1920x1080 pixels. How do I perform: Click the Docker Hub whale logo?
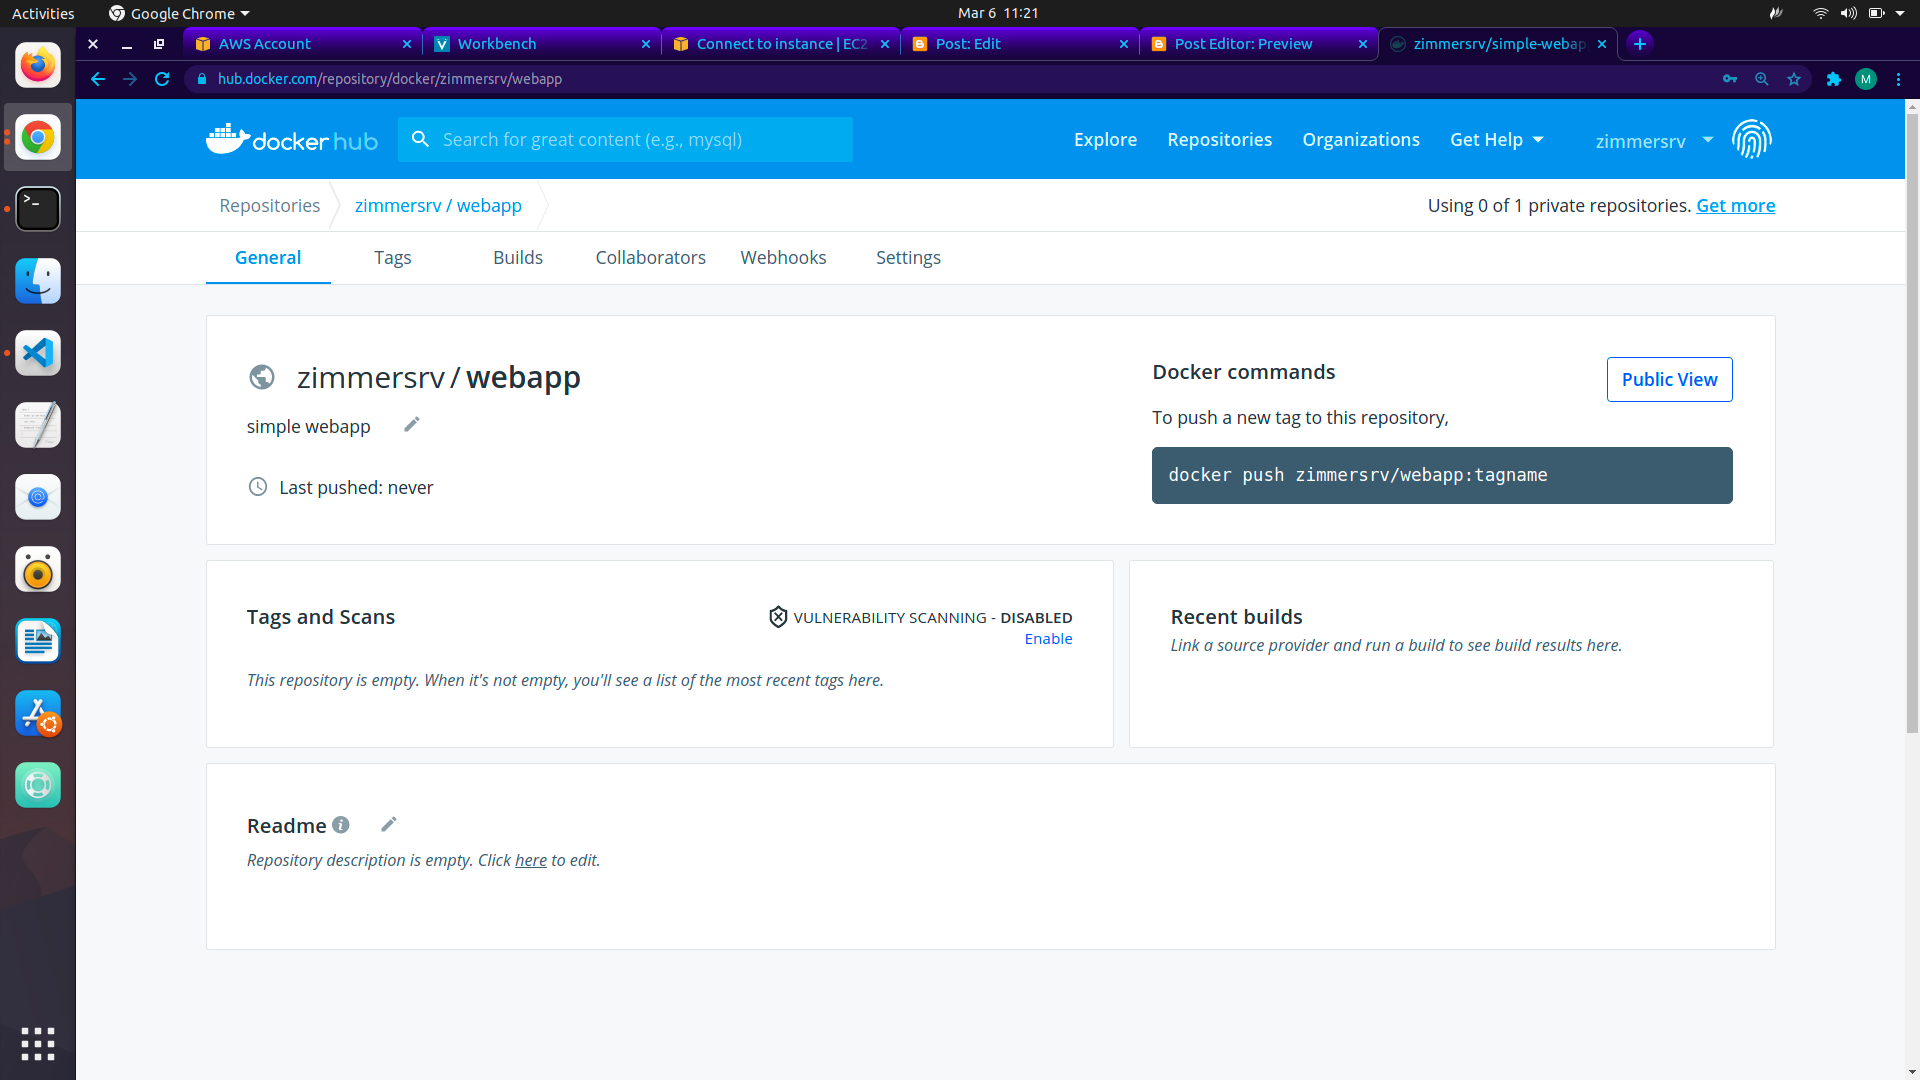click(x=291, y=139)
